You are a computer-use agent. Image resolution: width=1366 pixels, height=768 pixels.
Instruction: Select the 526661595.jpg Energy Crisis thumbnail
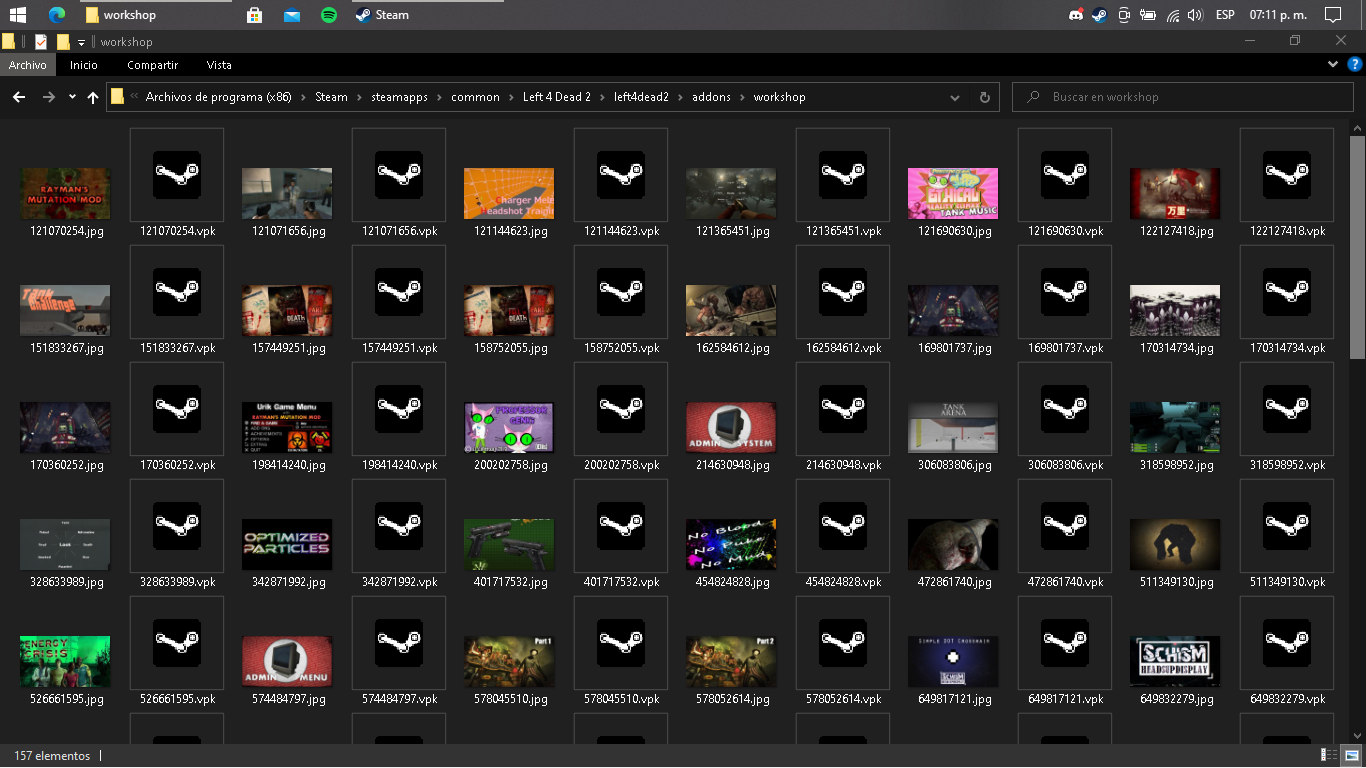66,662
